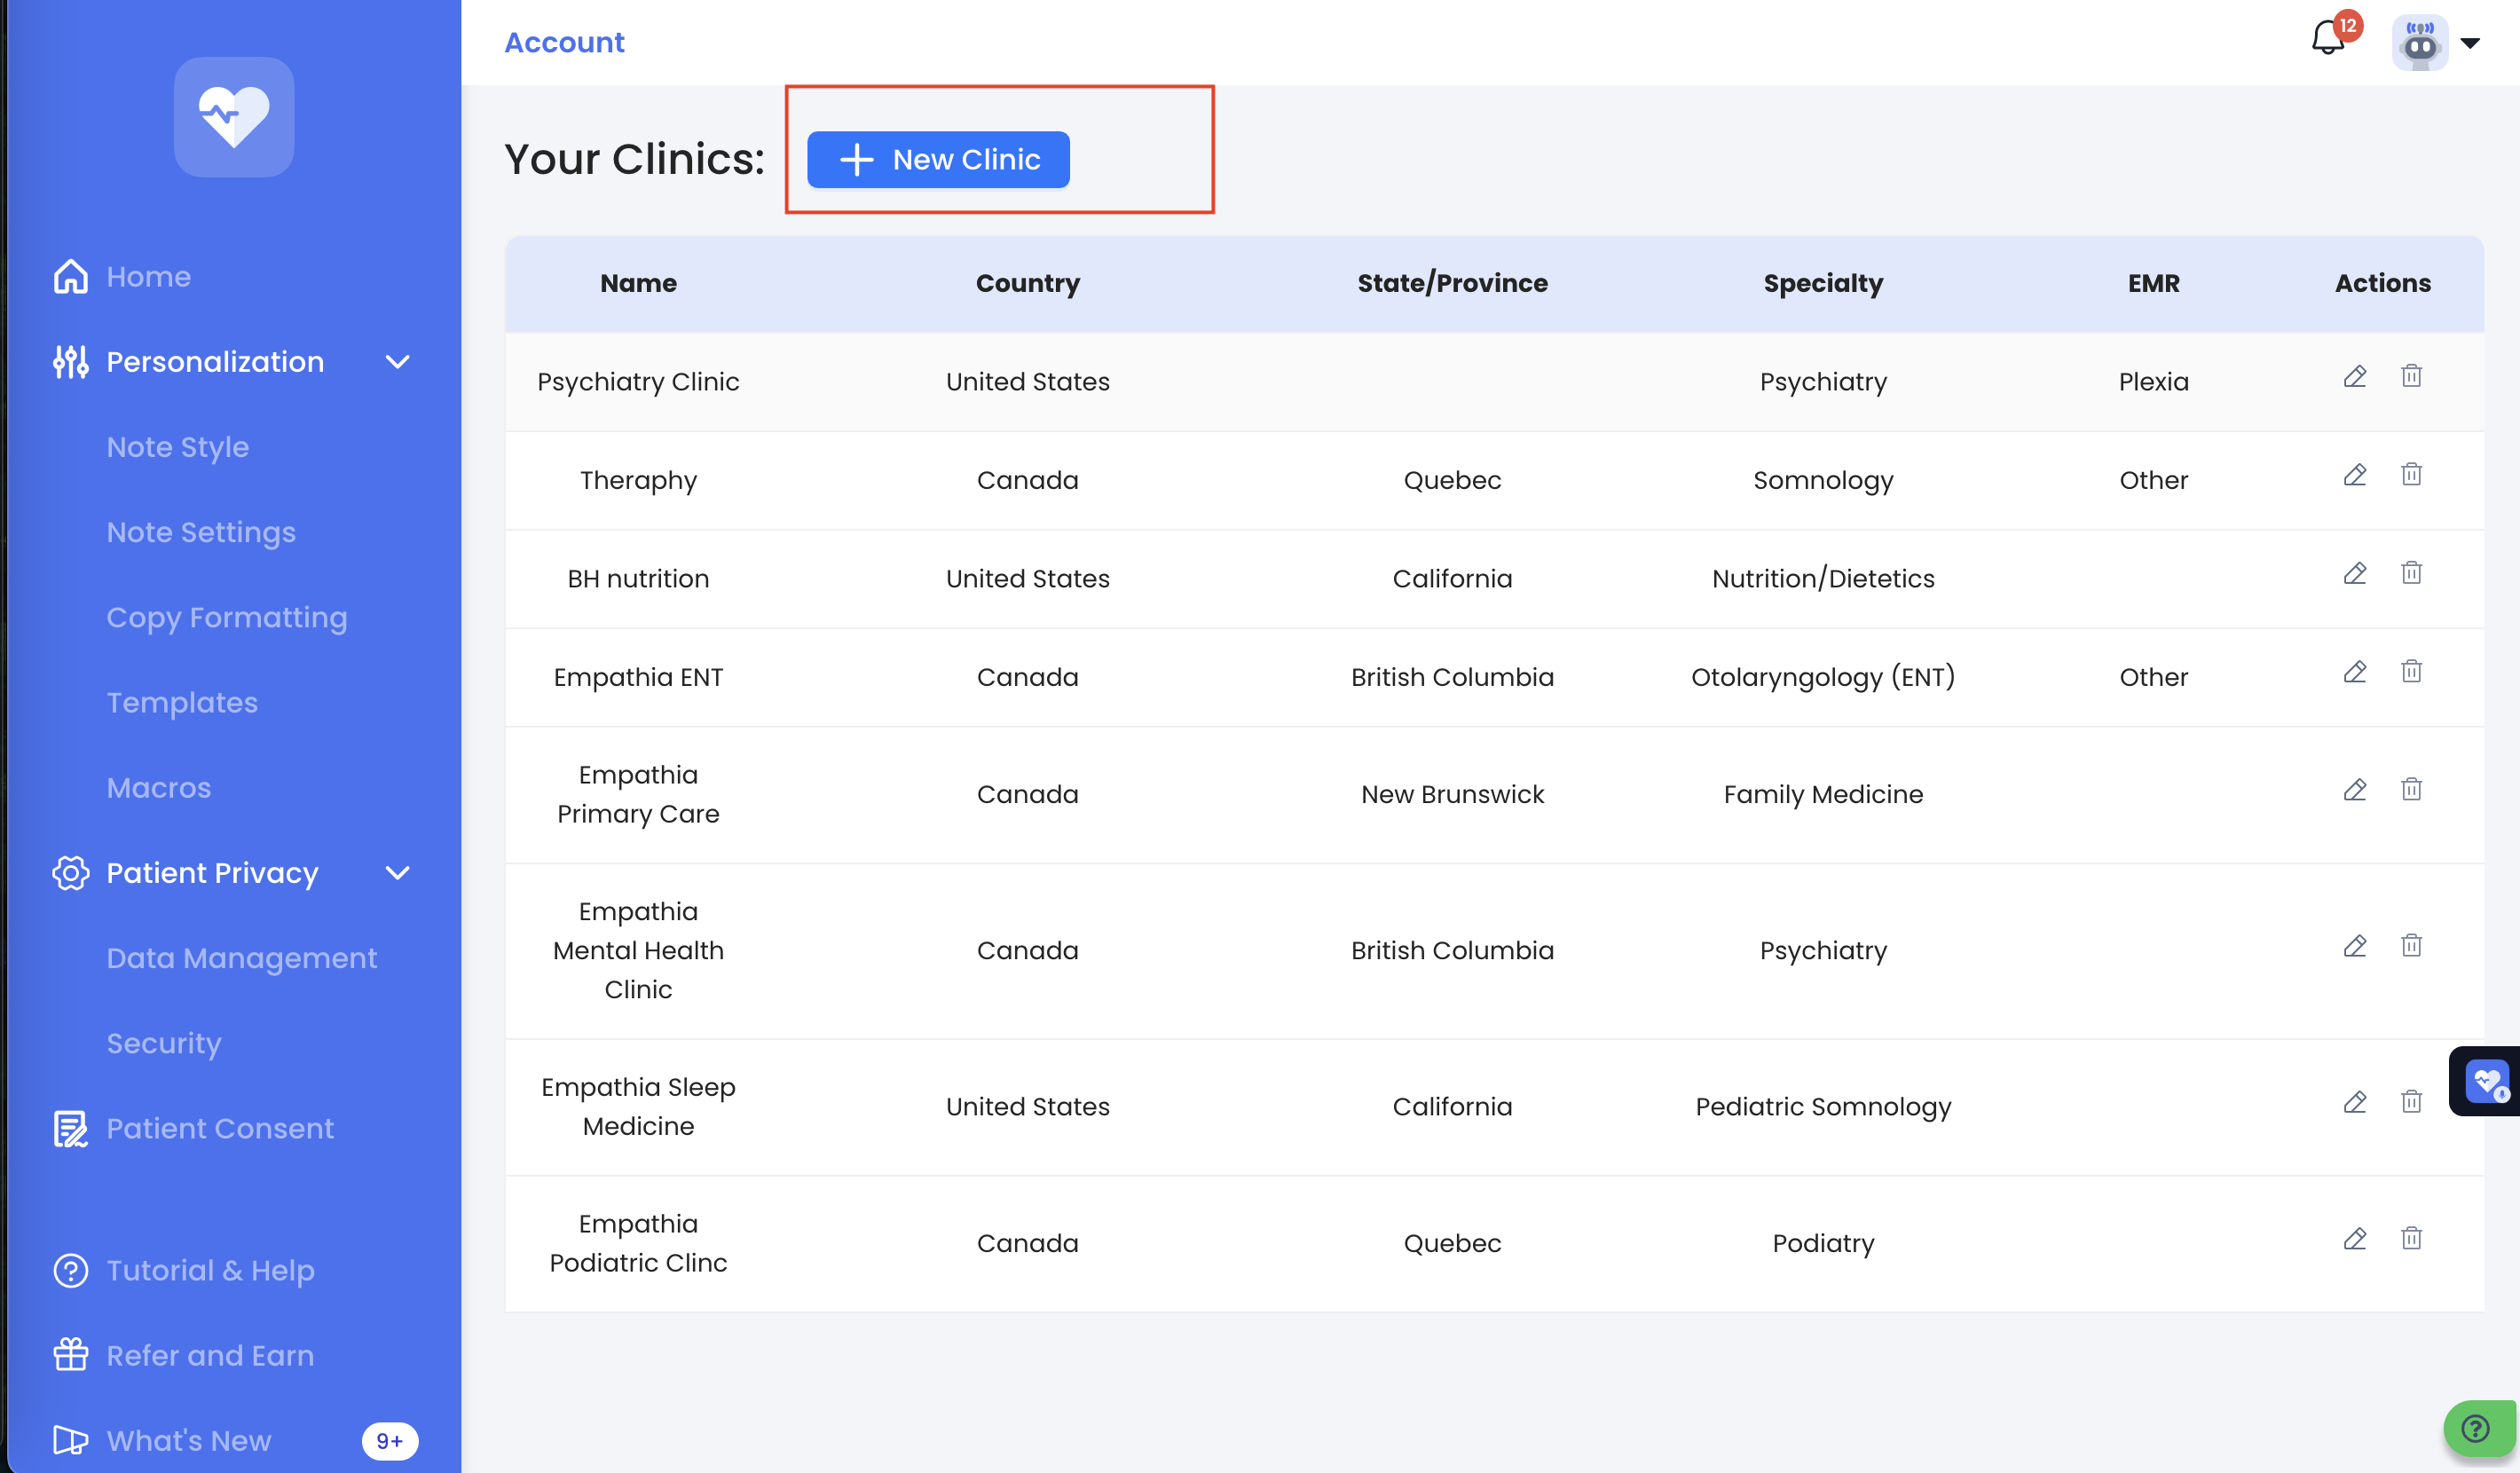The image size is (2520, 1473).
Task: Open the Account breadcrumb link
Action: coord(564,42)
